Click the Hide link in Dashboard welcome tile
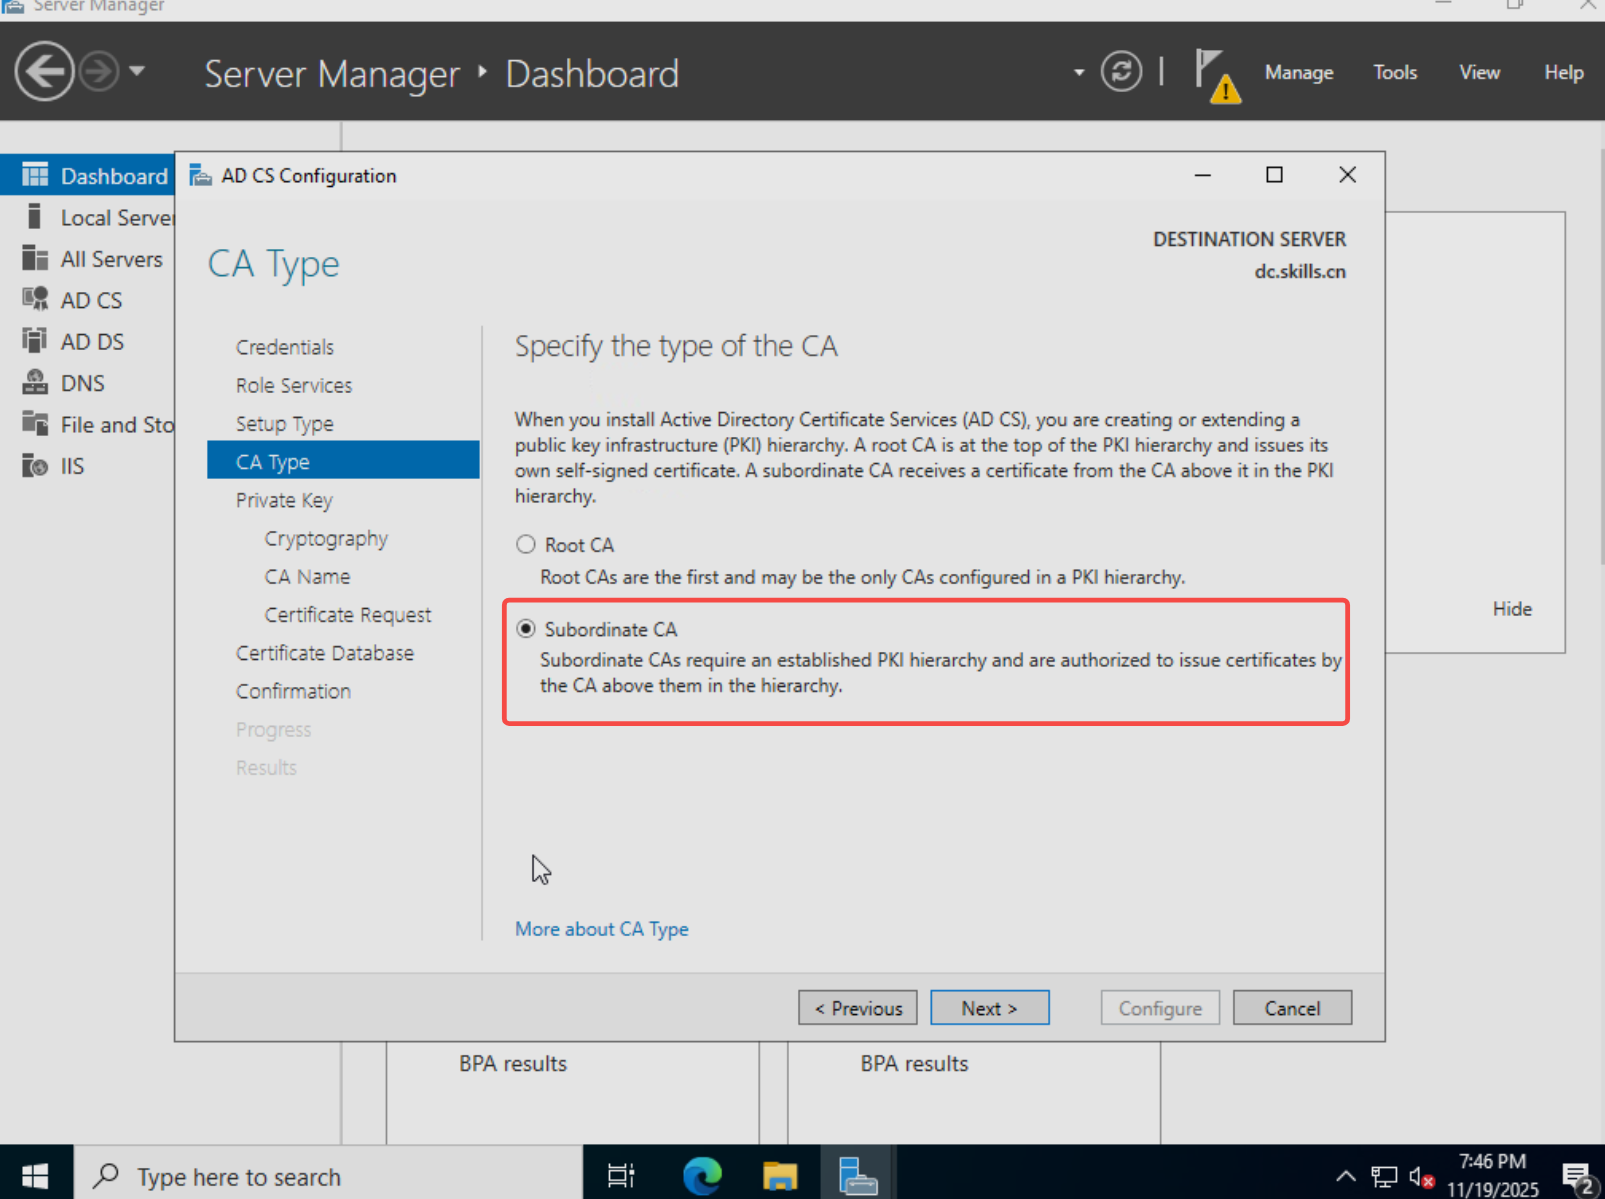The image size is (1605, 1199). coord(1512,609)
